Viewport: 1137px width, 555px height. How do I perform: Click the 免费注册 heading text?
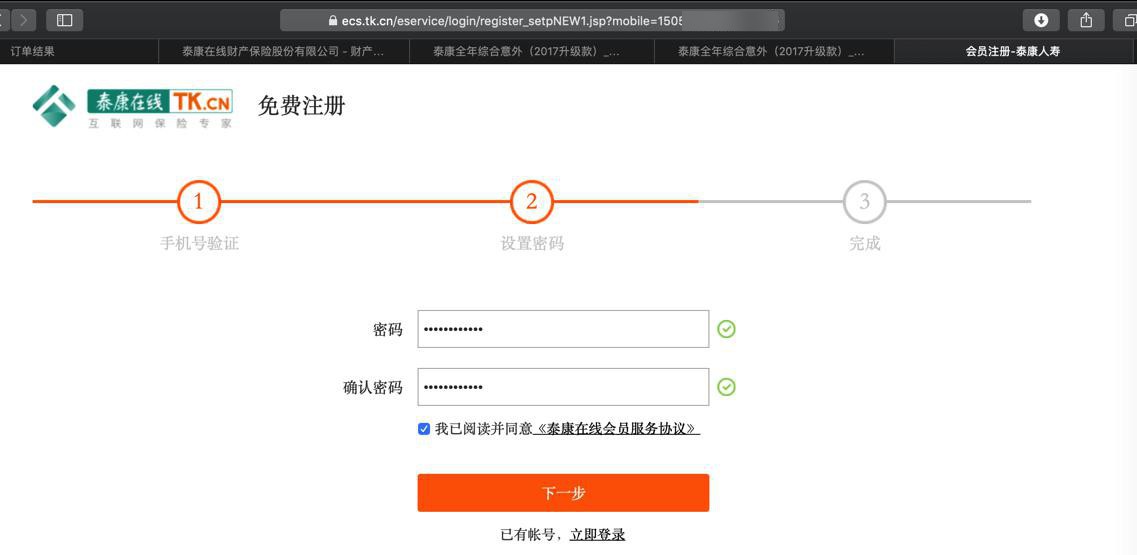point(302,106)
